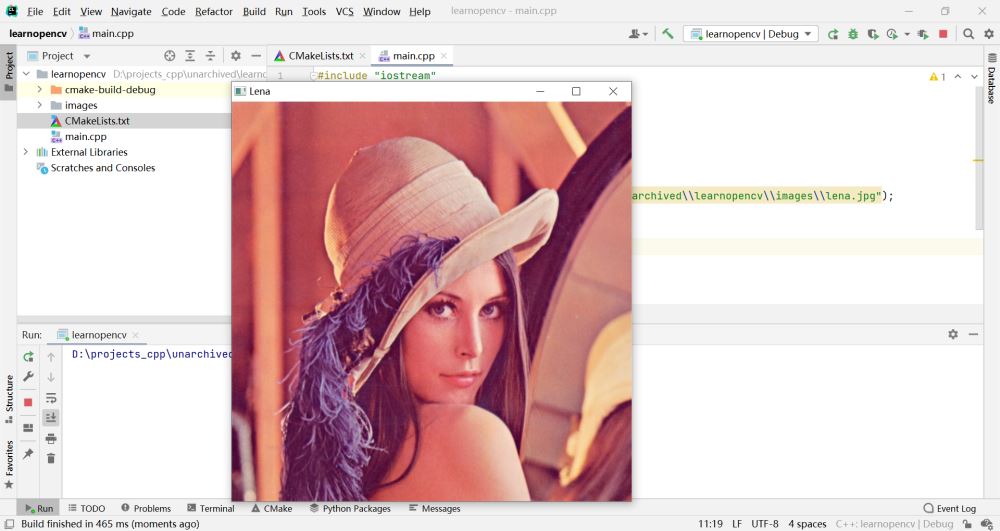
Task: Open the Build menu
Action: (254, 11)
